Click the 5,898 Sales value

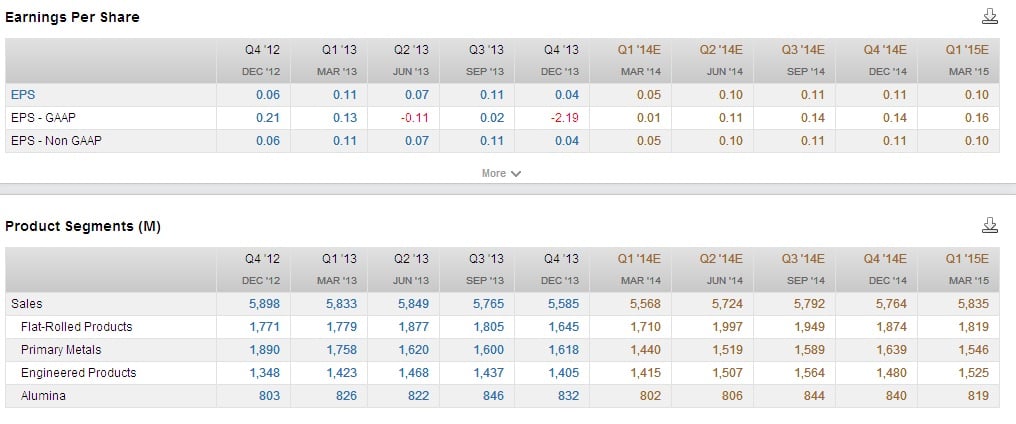pyautogui.click(x=264, y=303)
